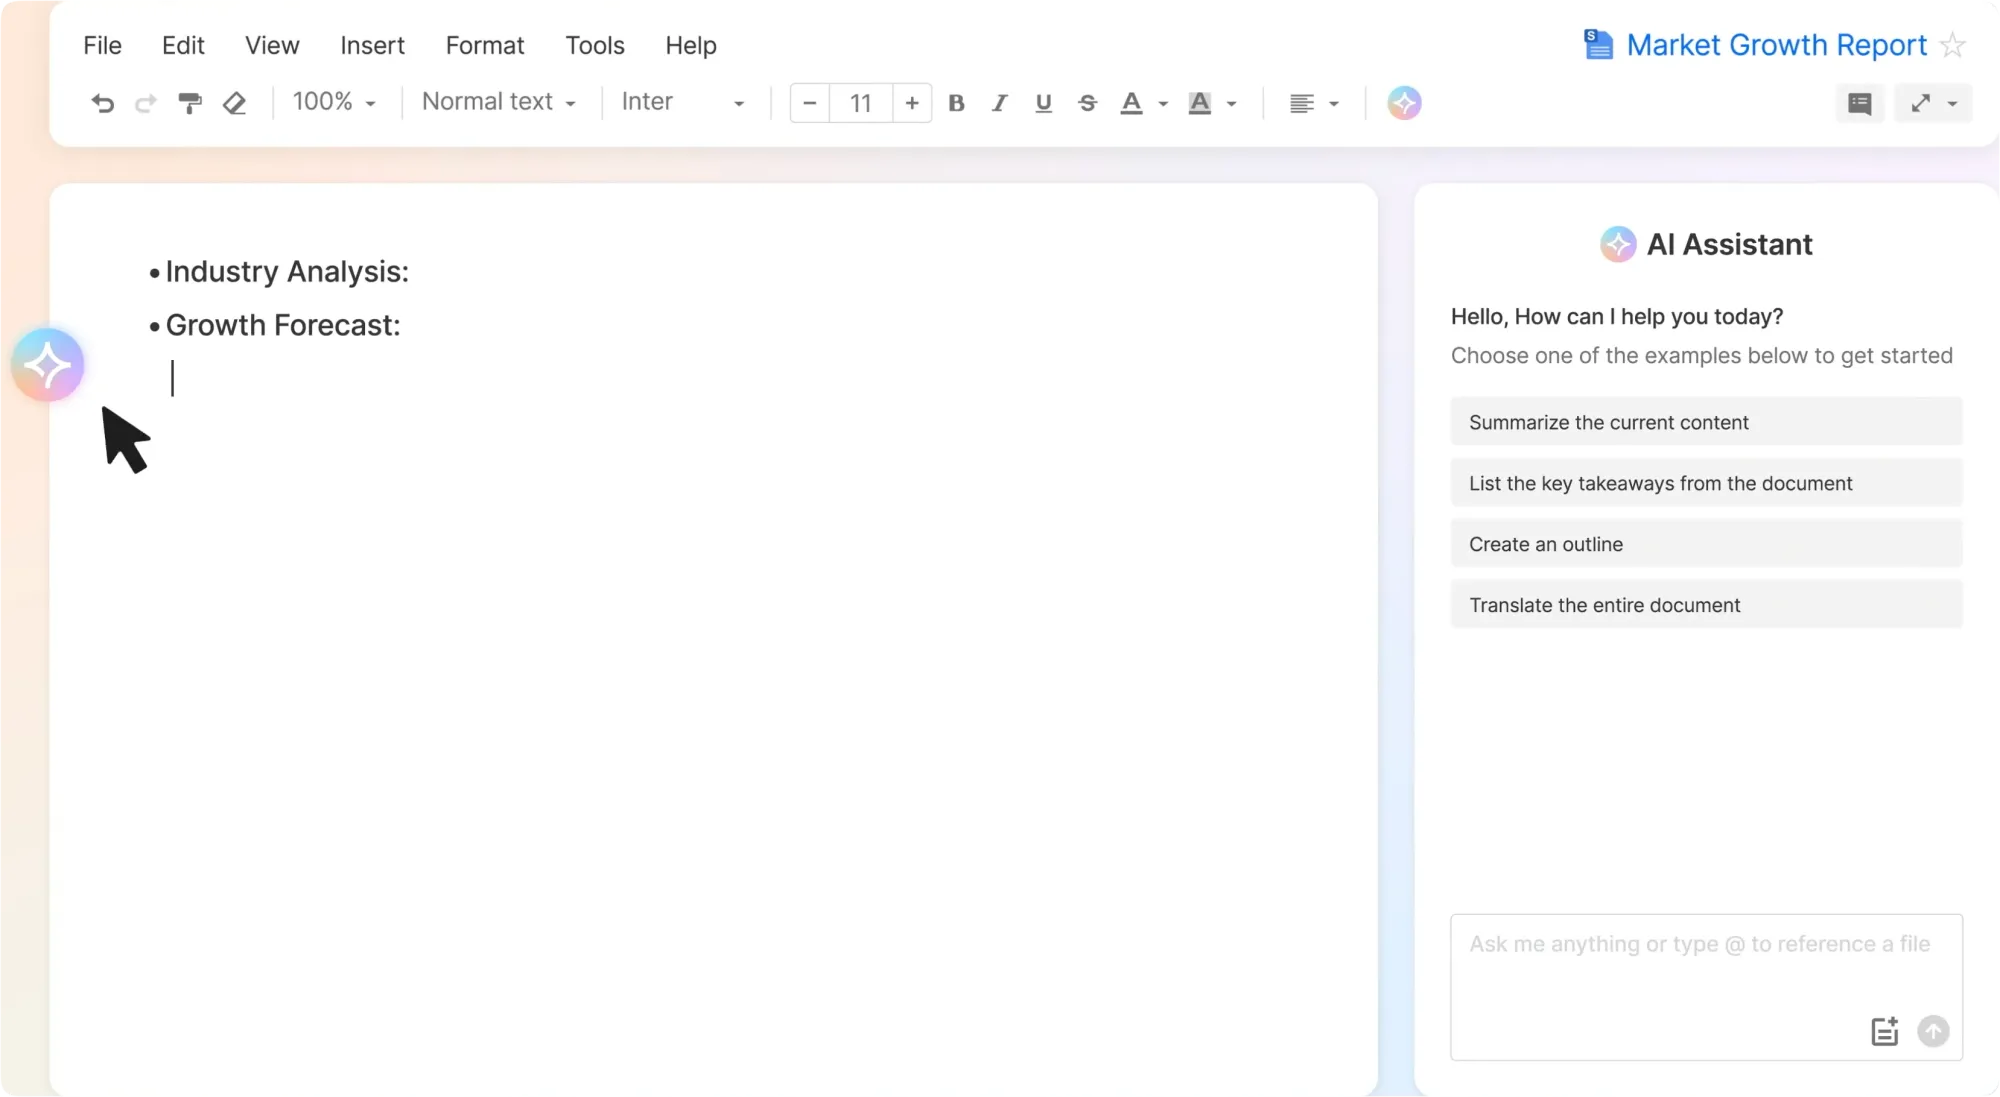The image size is (2000, 1097).
Task: Click the AI Assistant panel logo icon
Action: pyautogui.click(x=1618, y=244)
